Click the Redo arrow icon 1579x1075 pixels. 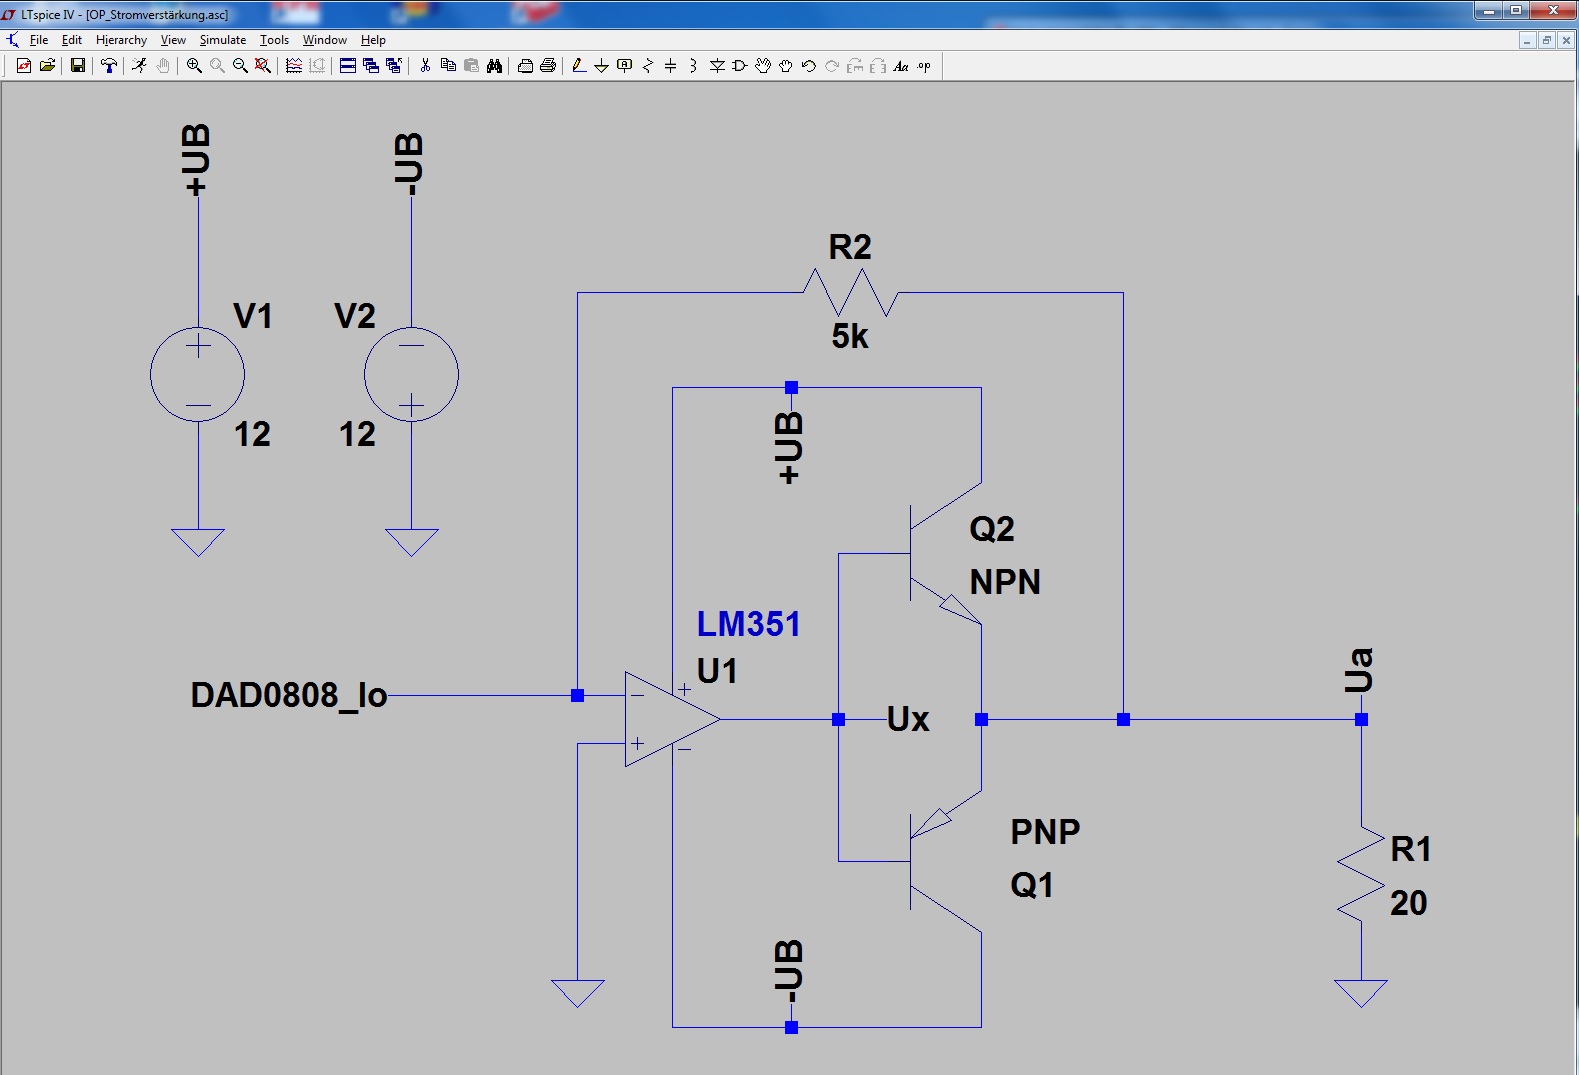pyautogui.click(x=832, y=66)
